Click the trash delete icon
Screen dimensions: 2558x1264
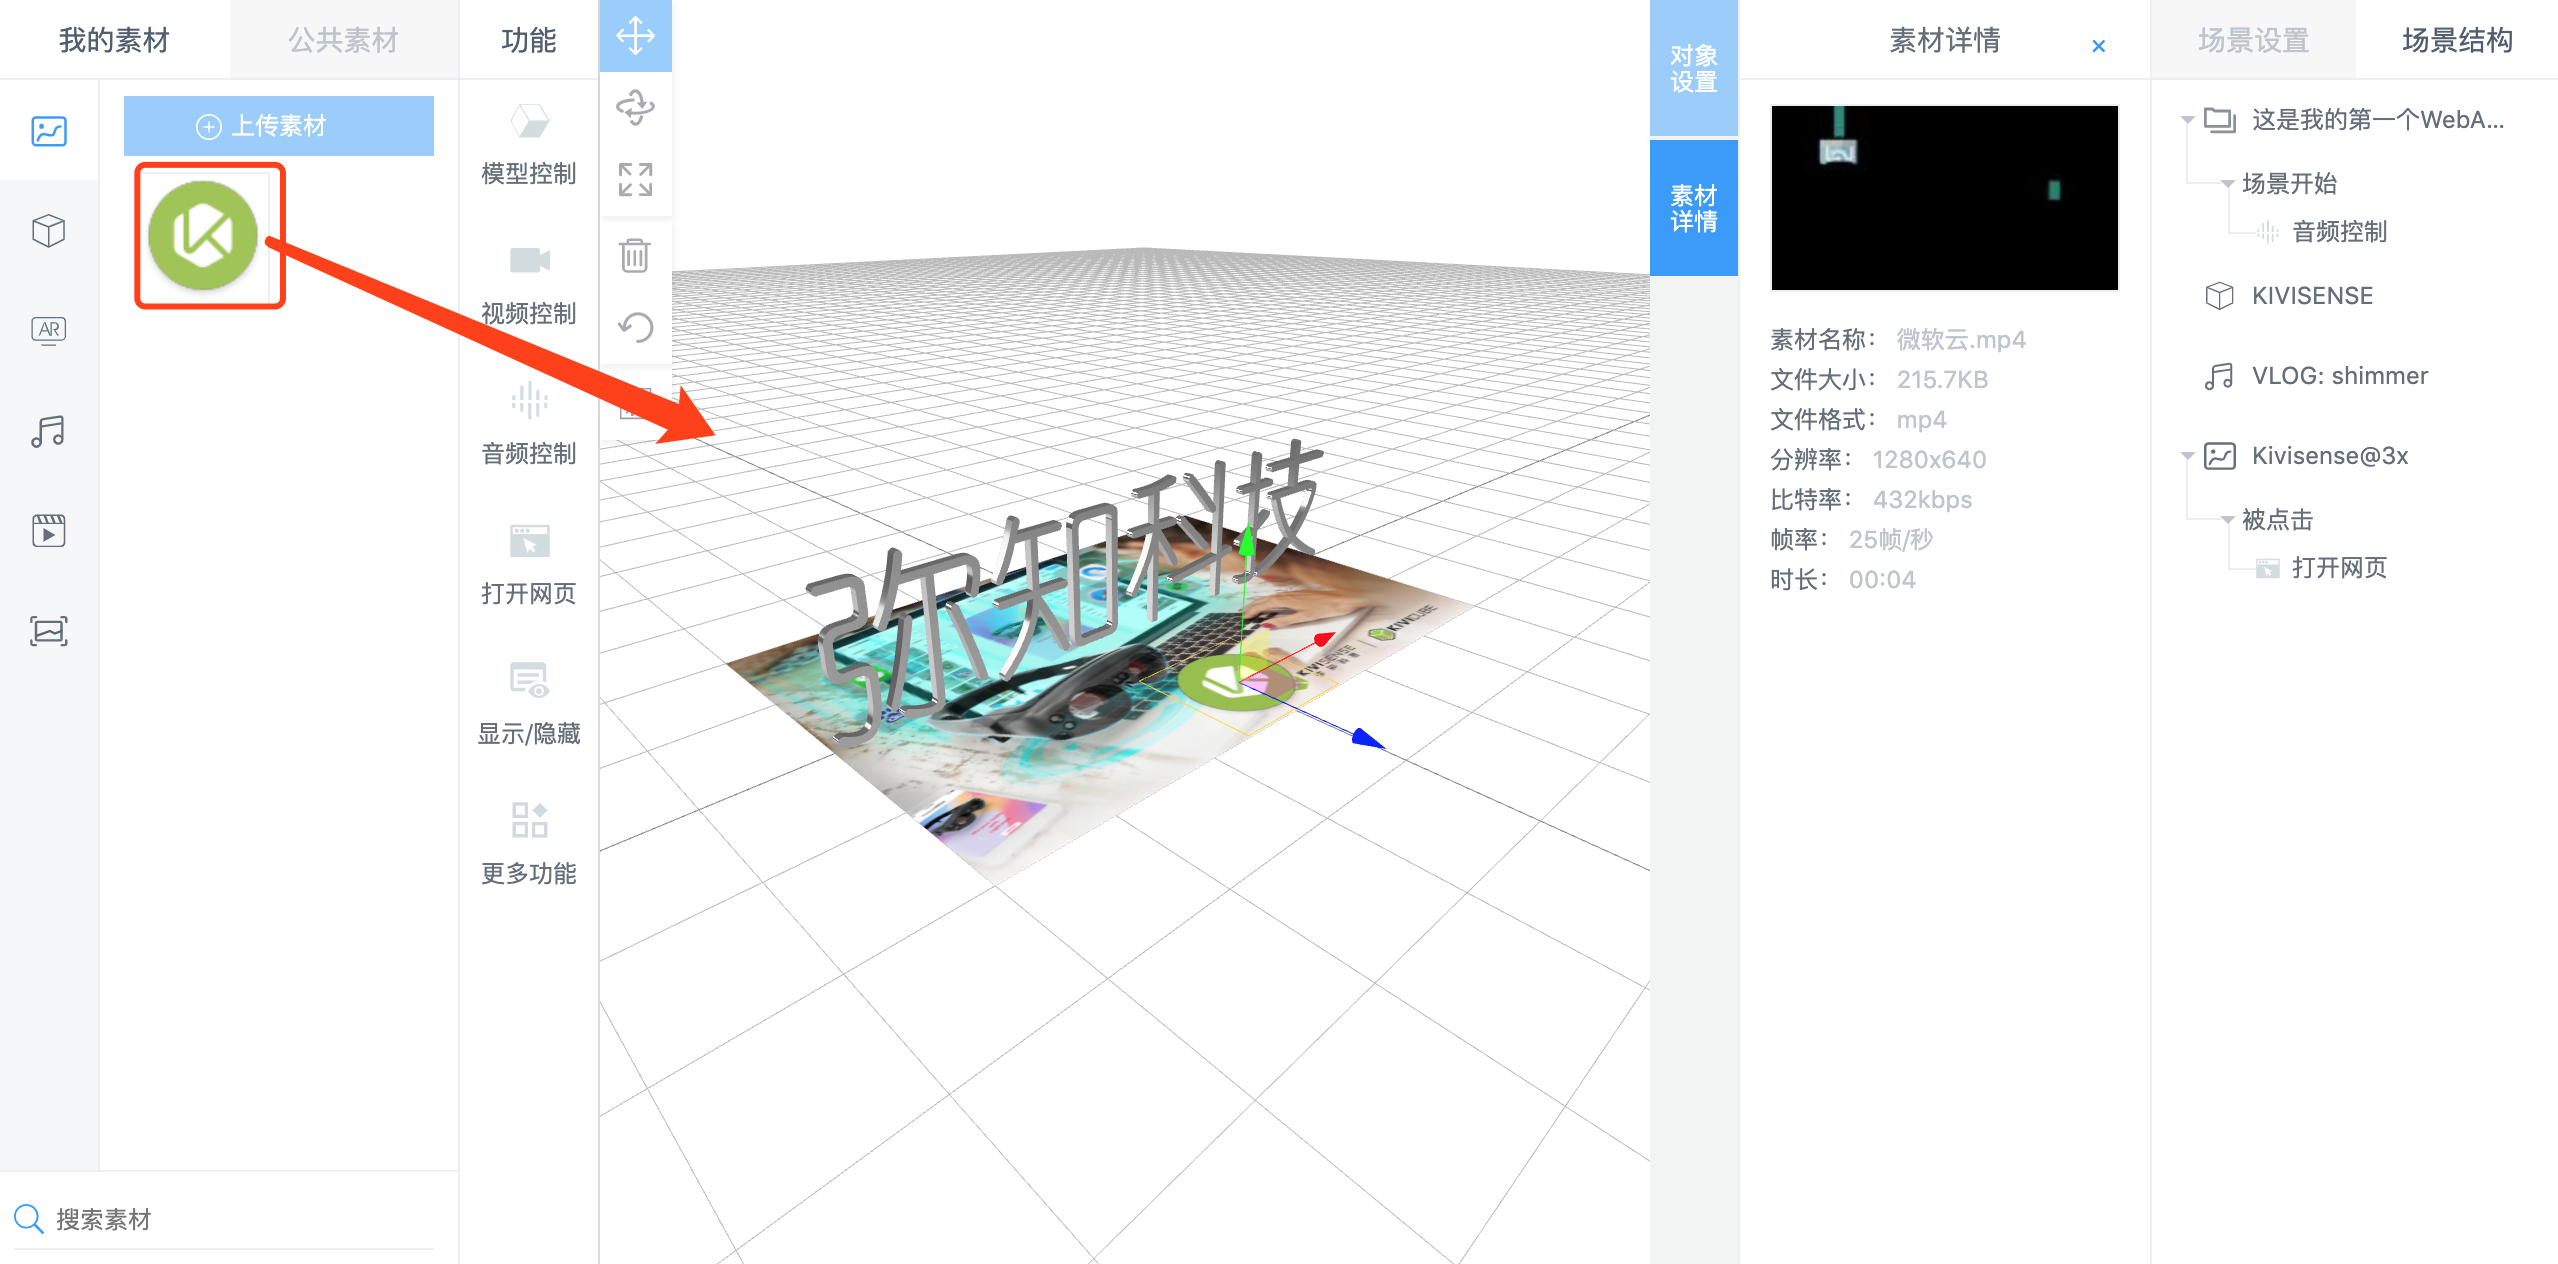pos(635,255)
